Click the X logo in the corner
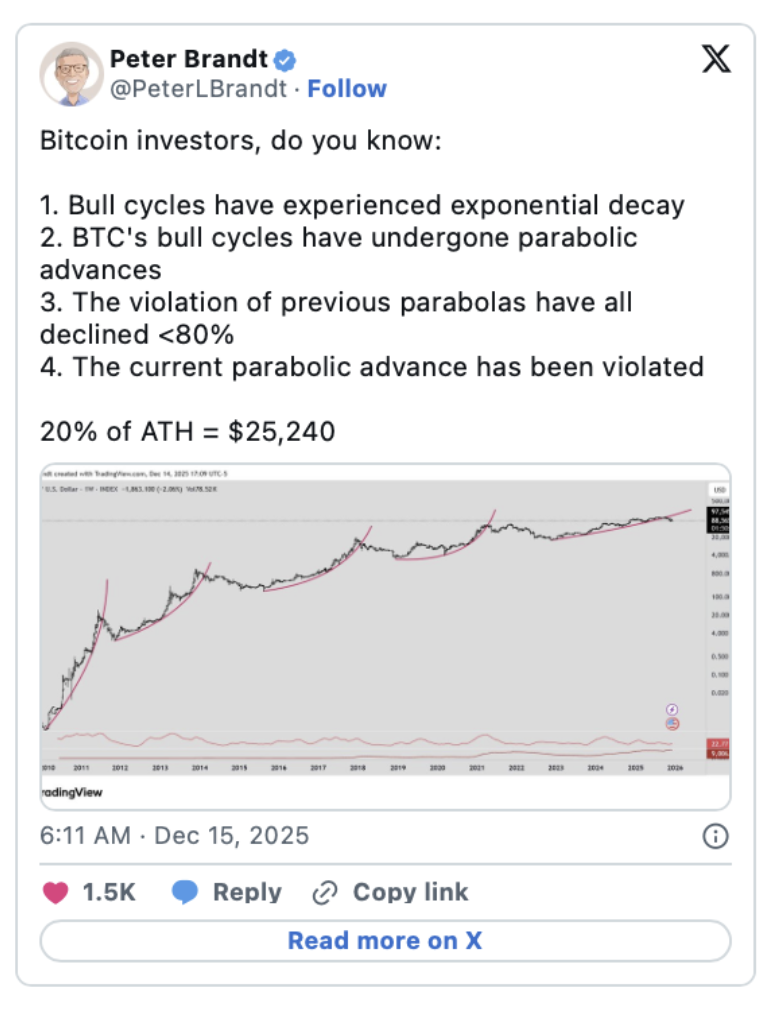Screen dimensions: 766x1010 point(716,60)
